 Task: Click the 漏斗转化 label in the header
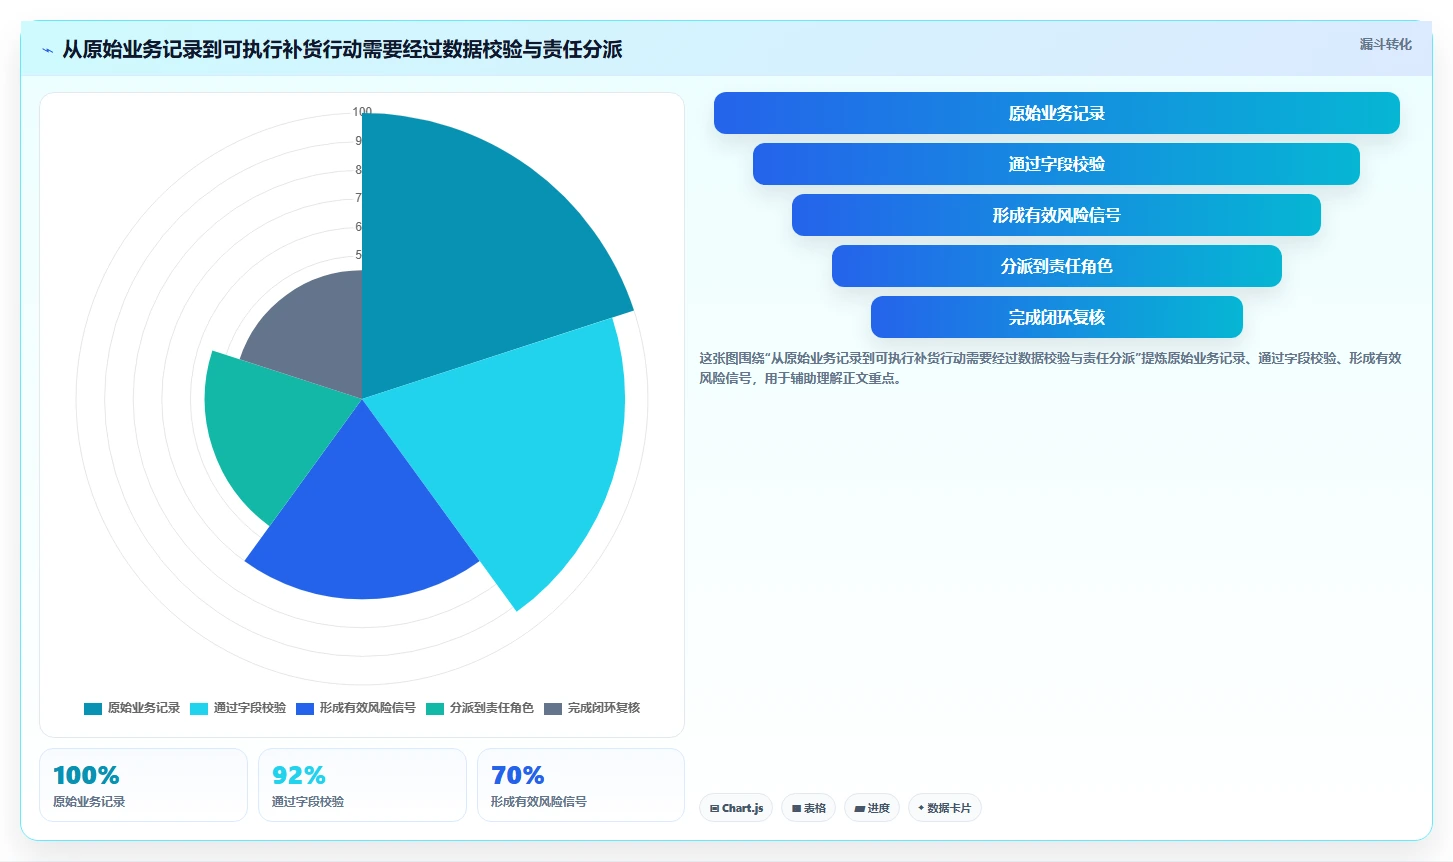[x=1385, y=44]
